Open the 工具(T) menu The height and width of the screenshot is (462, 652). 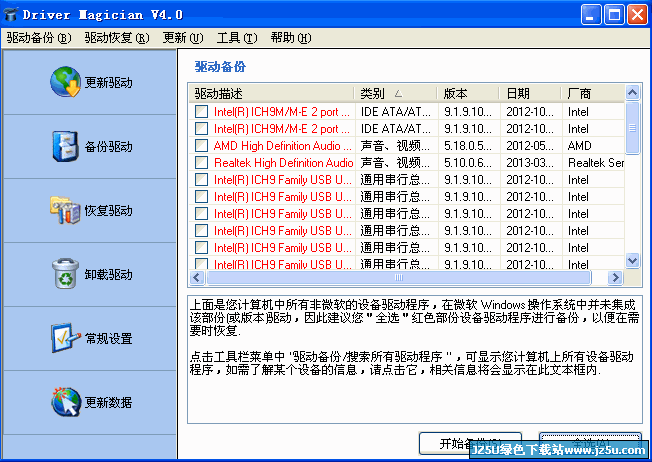(x=237, y=38)
